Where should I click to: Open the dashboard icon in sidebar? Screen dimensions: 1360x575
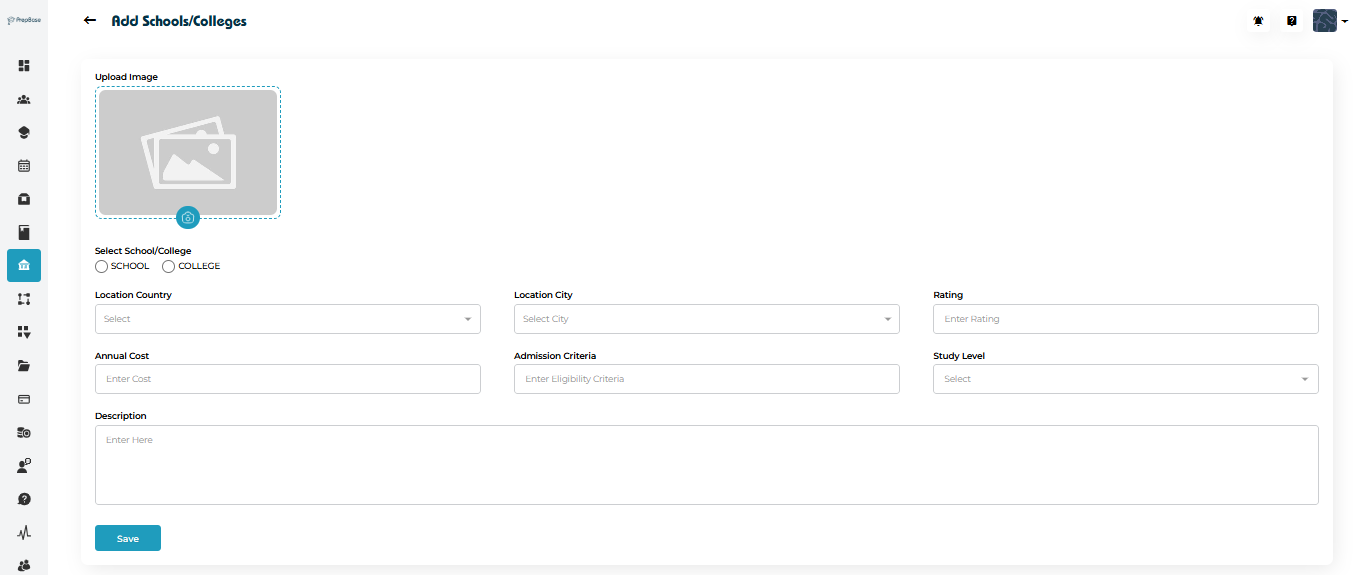[24, 66]
